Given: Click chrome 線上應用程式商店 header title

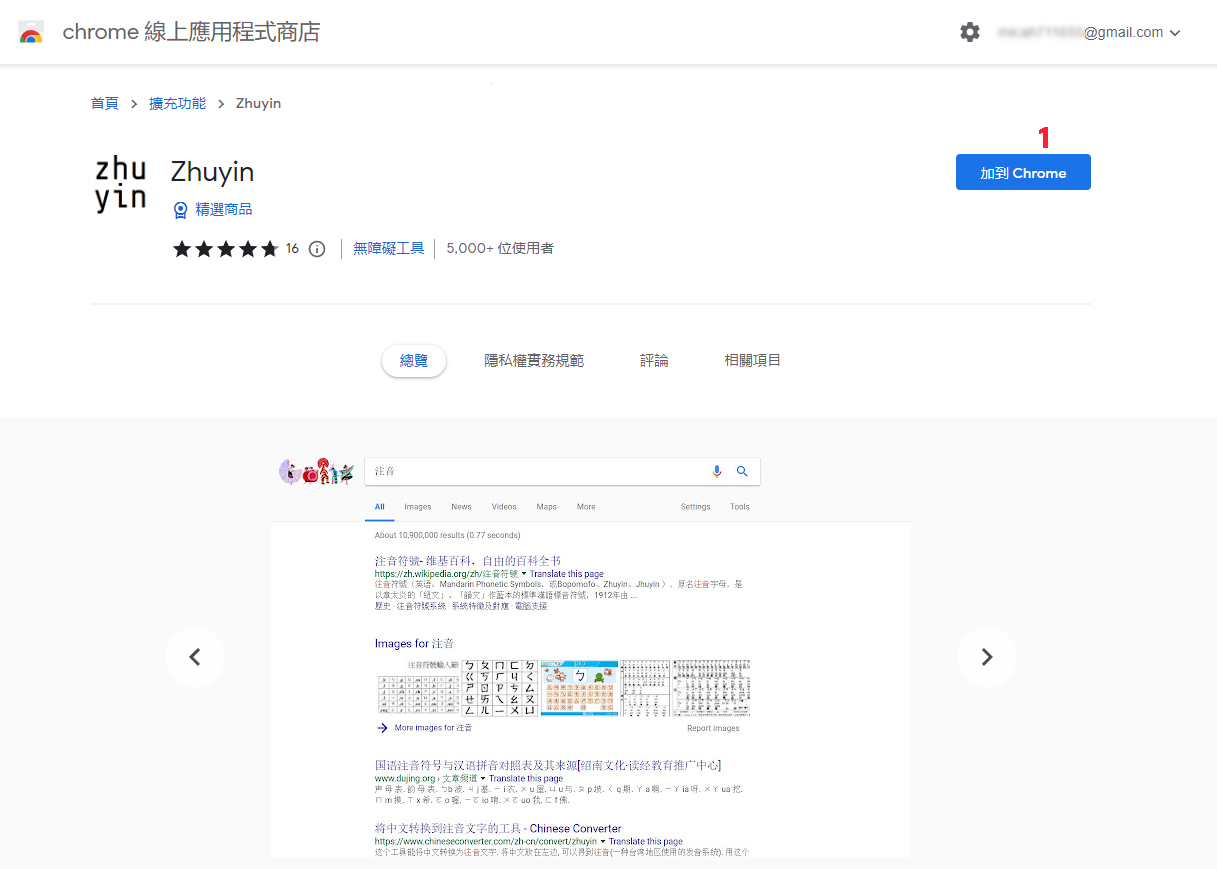Looking at the screenshot, I should click(x=191, y=32).
